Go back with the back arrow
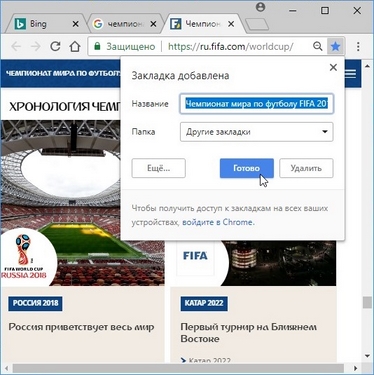The height and width of the screenshot is (375, 374). point(16,46)
